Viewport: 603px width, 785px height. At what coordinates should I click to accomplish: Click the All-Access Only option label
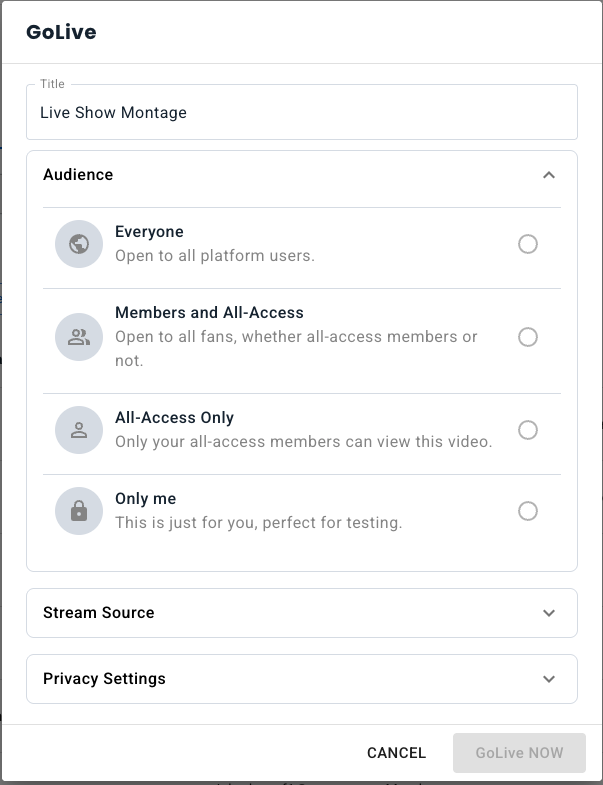174,418
